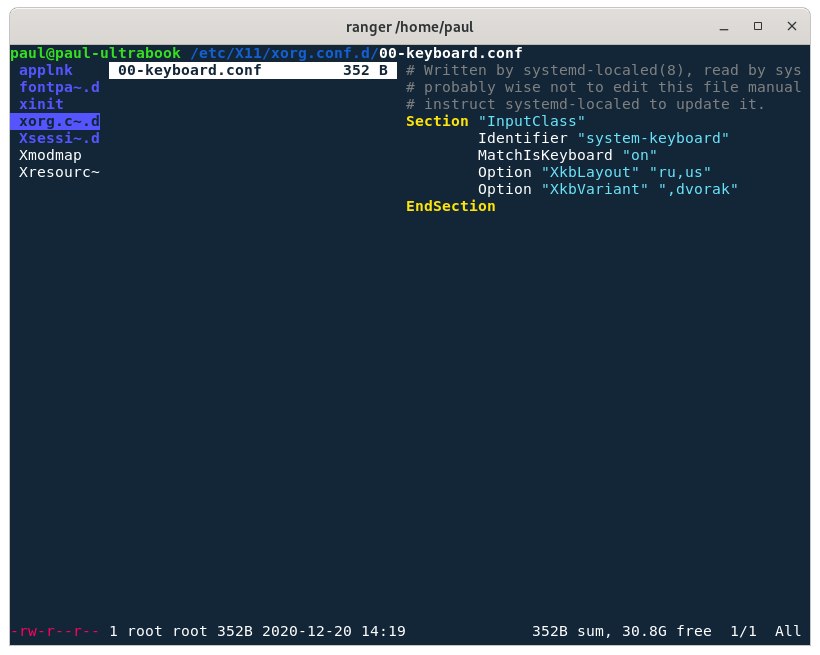Click the 1/1 position indicator
820x655 pixels.
pyautogui.click(x=743, y=631)
